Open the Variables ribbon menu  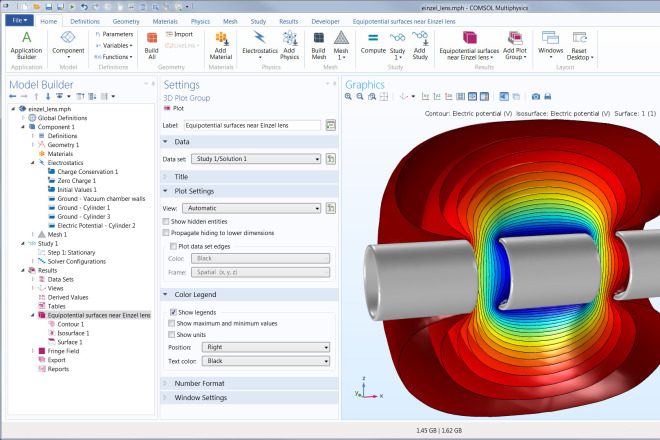click(x=114, y=45)
